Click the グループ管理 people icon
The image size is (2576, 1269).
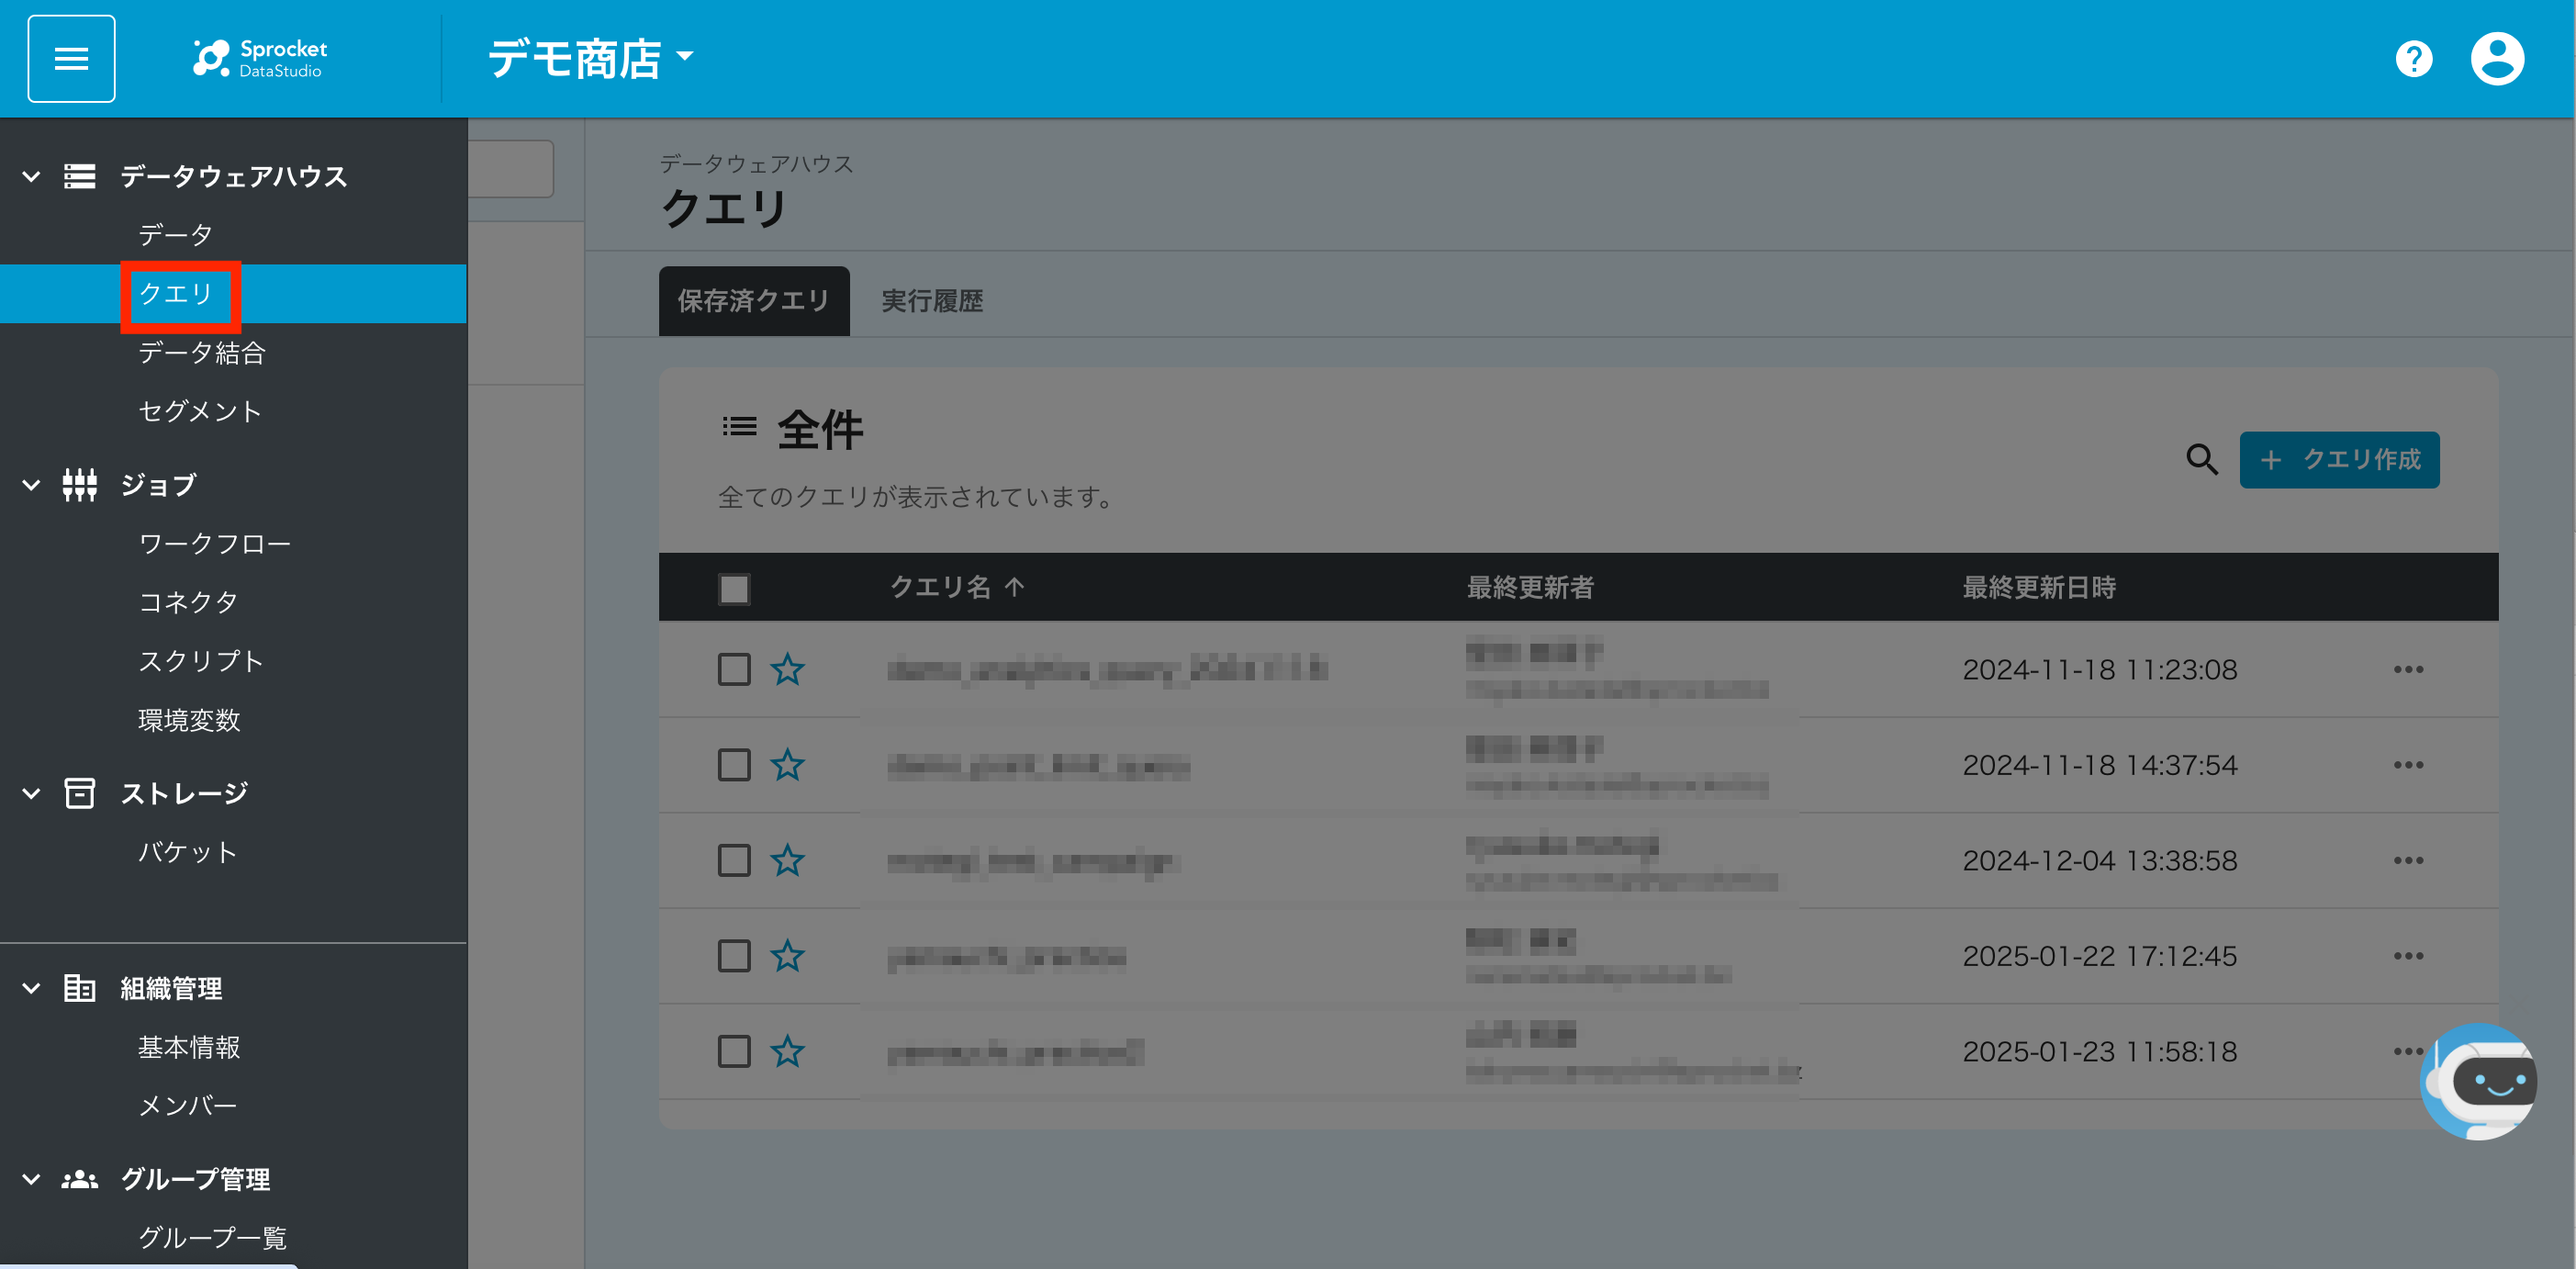pyautogui.click(x=80, y=1180)
